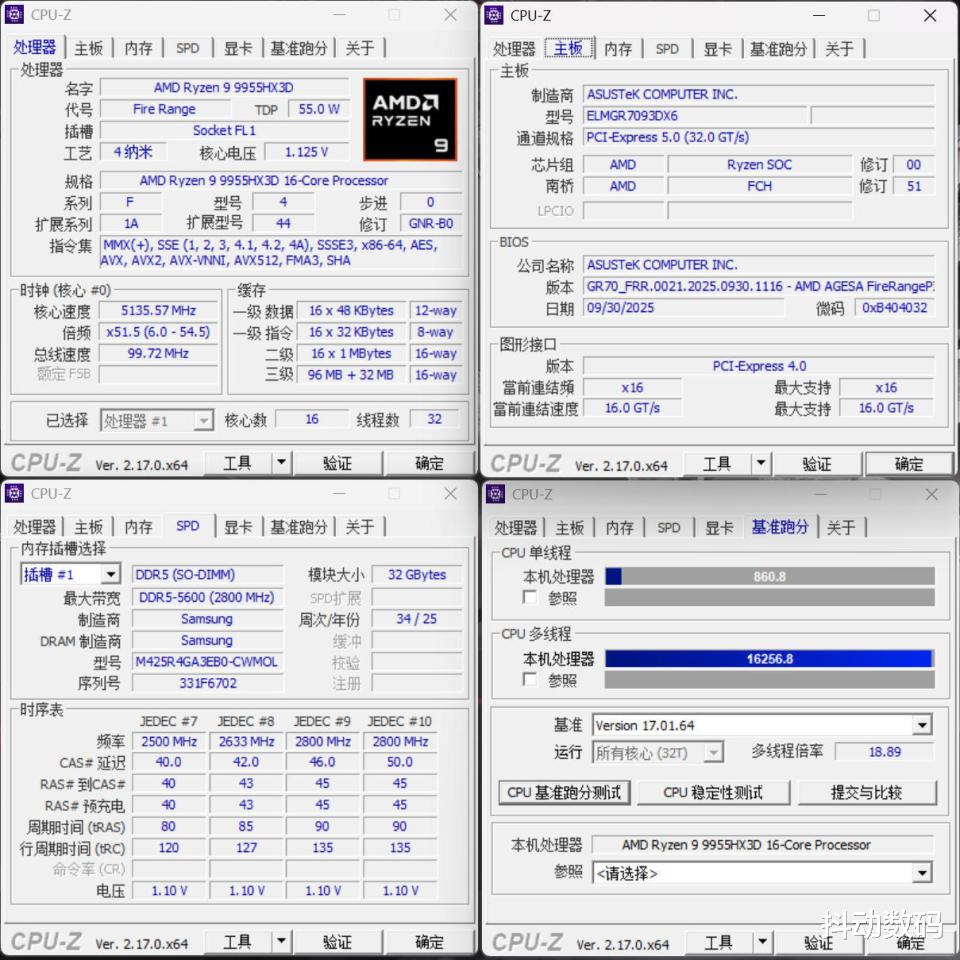Open 显卡 tab in mainboard window
This screenshot has height=960, width=960.
717,49
